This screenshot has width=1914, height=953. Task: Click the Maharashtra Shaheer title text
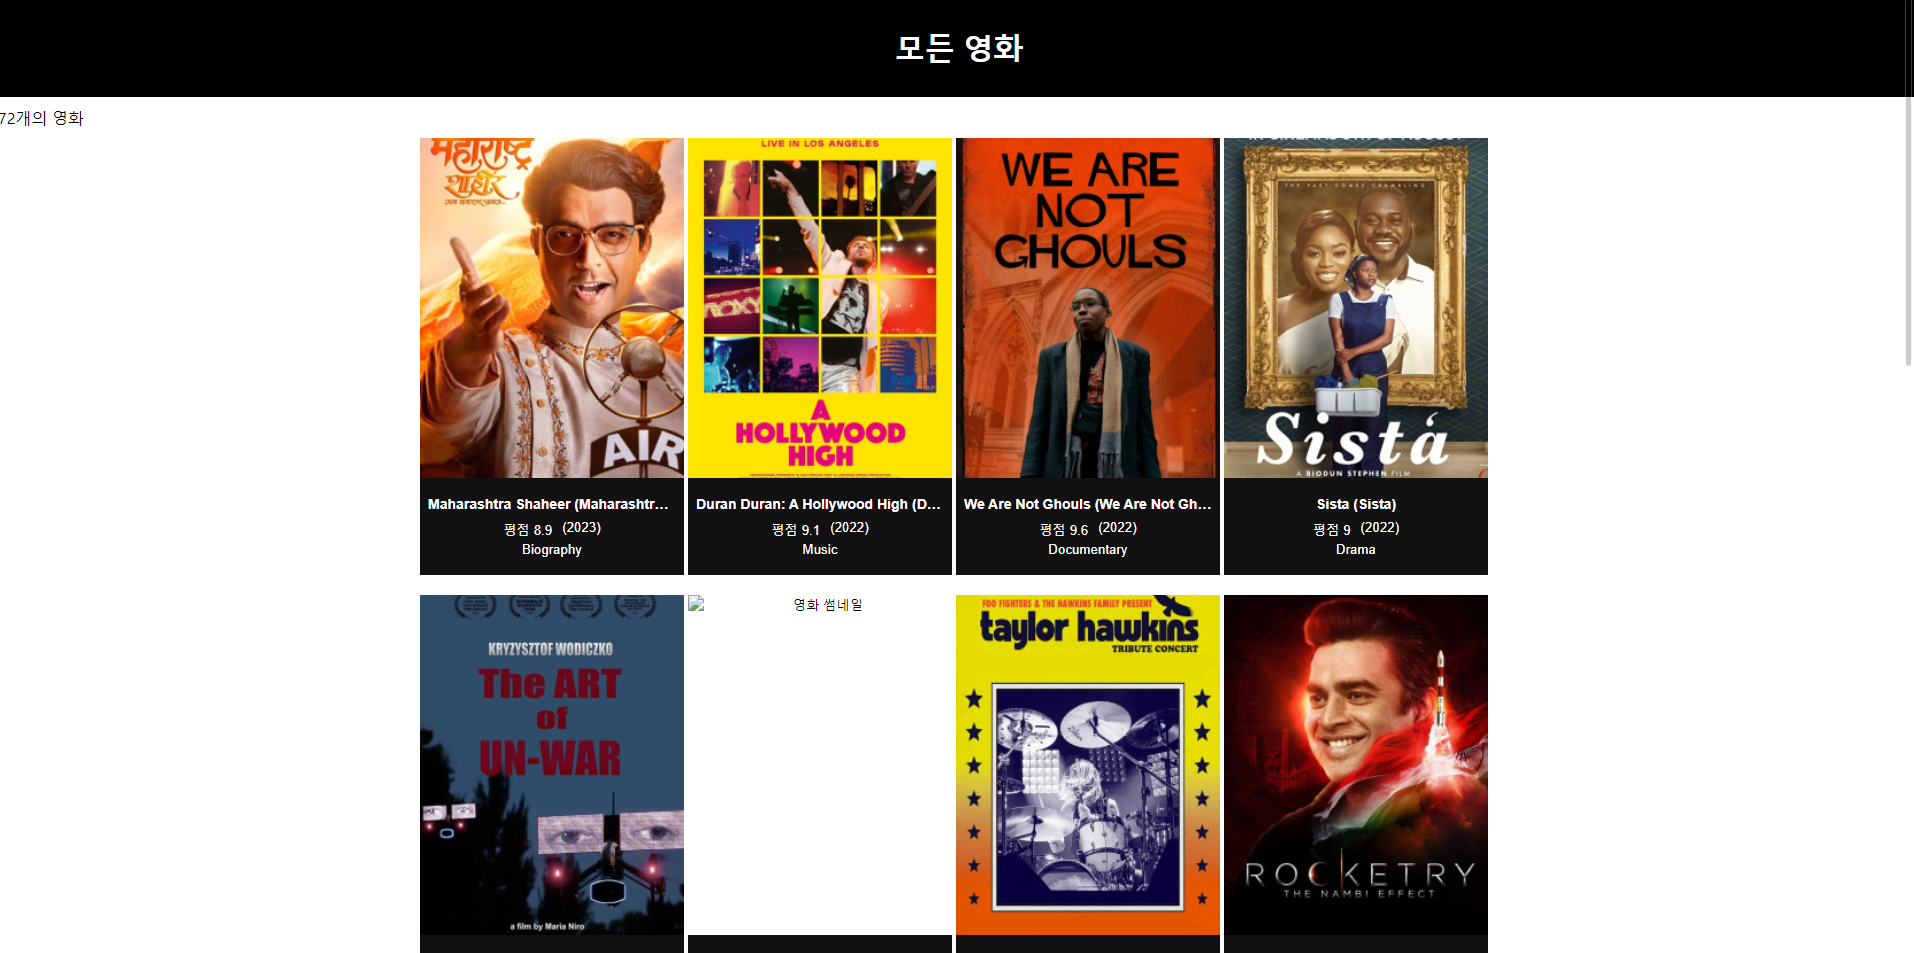[x=548, y=504]
